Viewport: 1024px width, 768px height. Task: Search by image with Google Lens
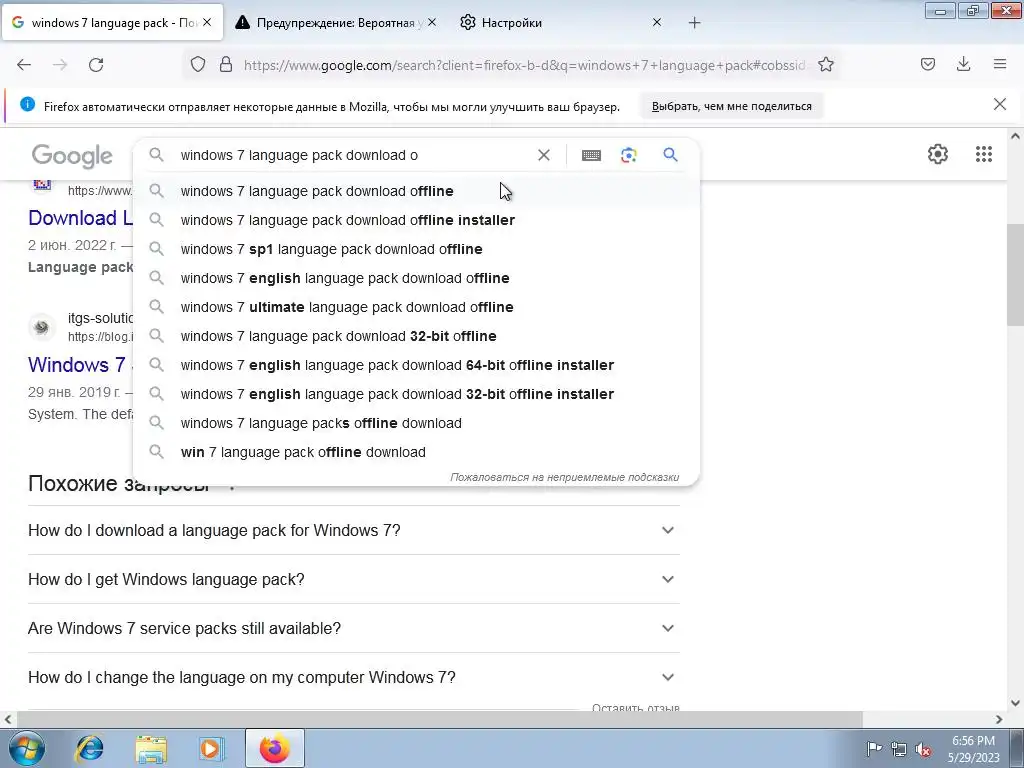pyautogui.click(x=628, y=155)
